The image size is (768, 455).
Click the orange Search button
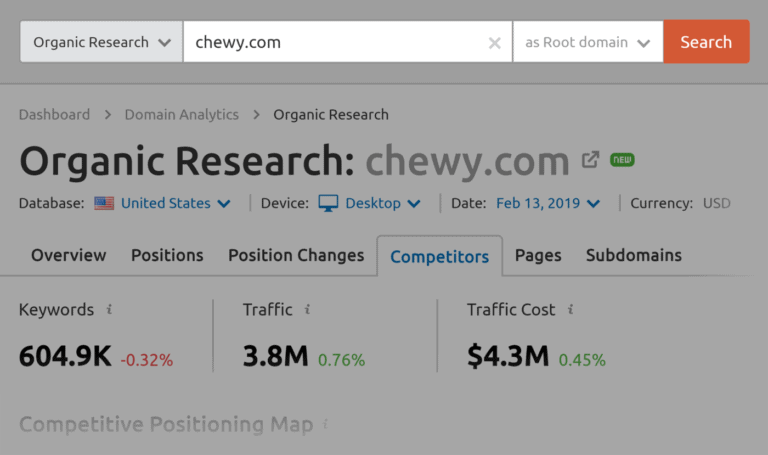tap(706, 42)
